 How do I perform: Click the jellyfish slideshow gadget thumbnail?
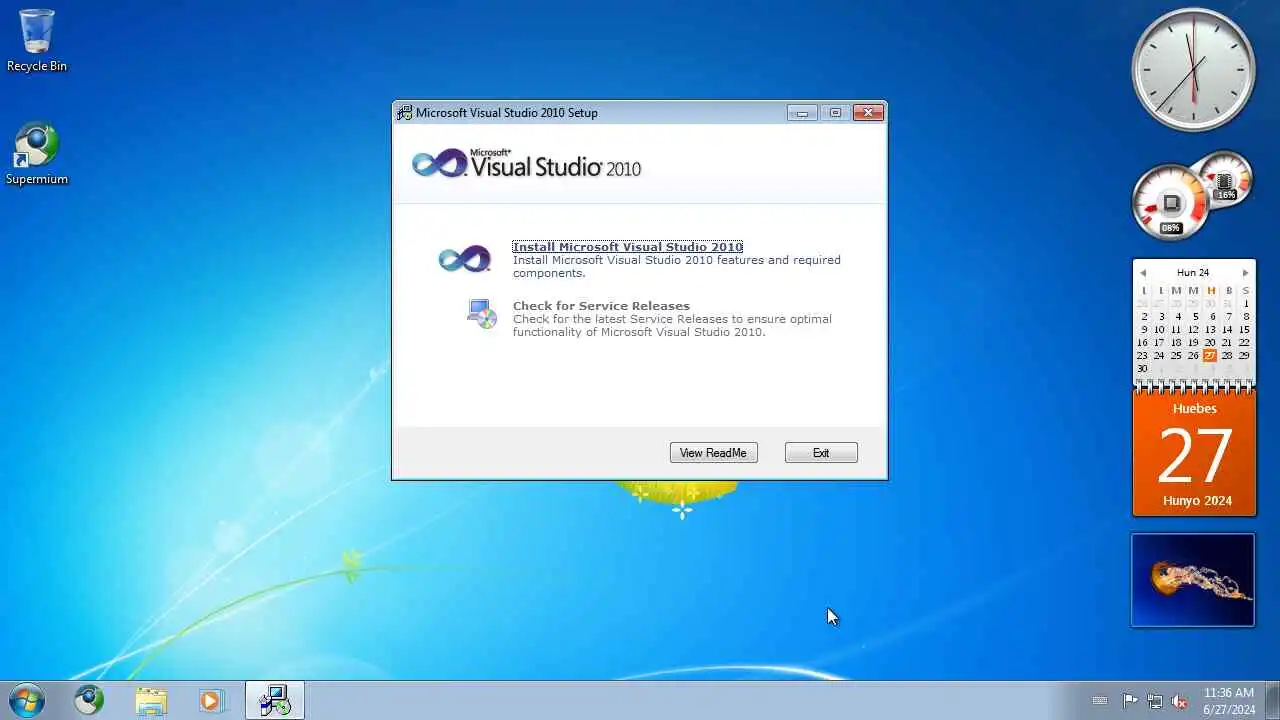tap(1193, 580)
